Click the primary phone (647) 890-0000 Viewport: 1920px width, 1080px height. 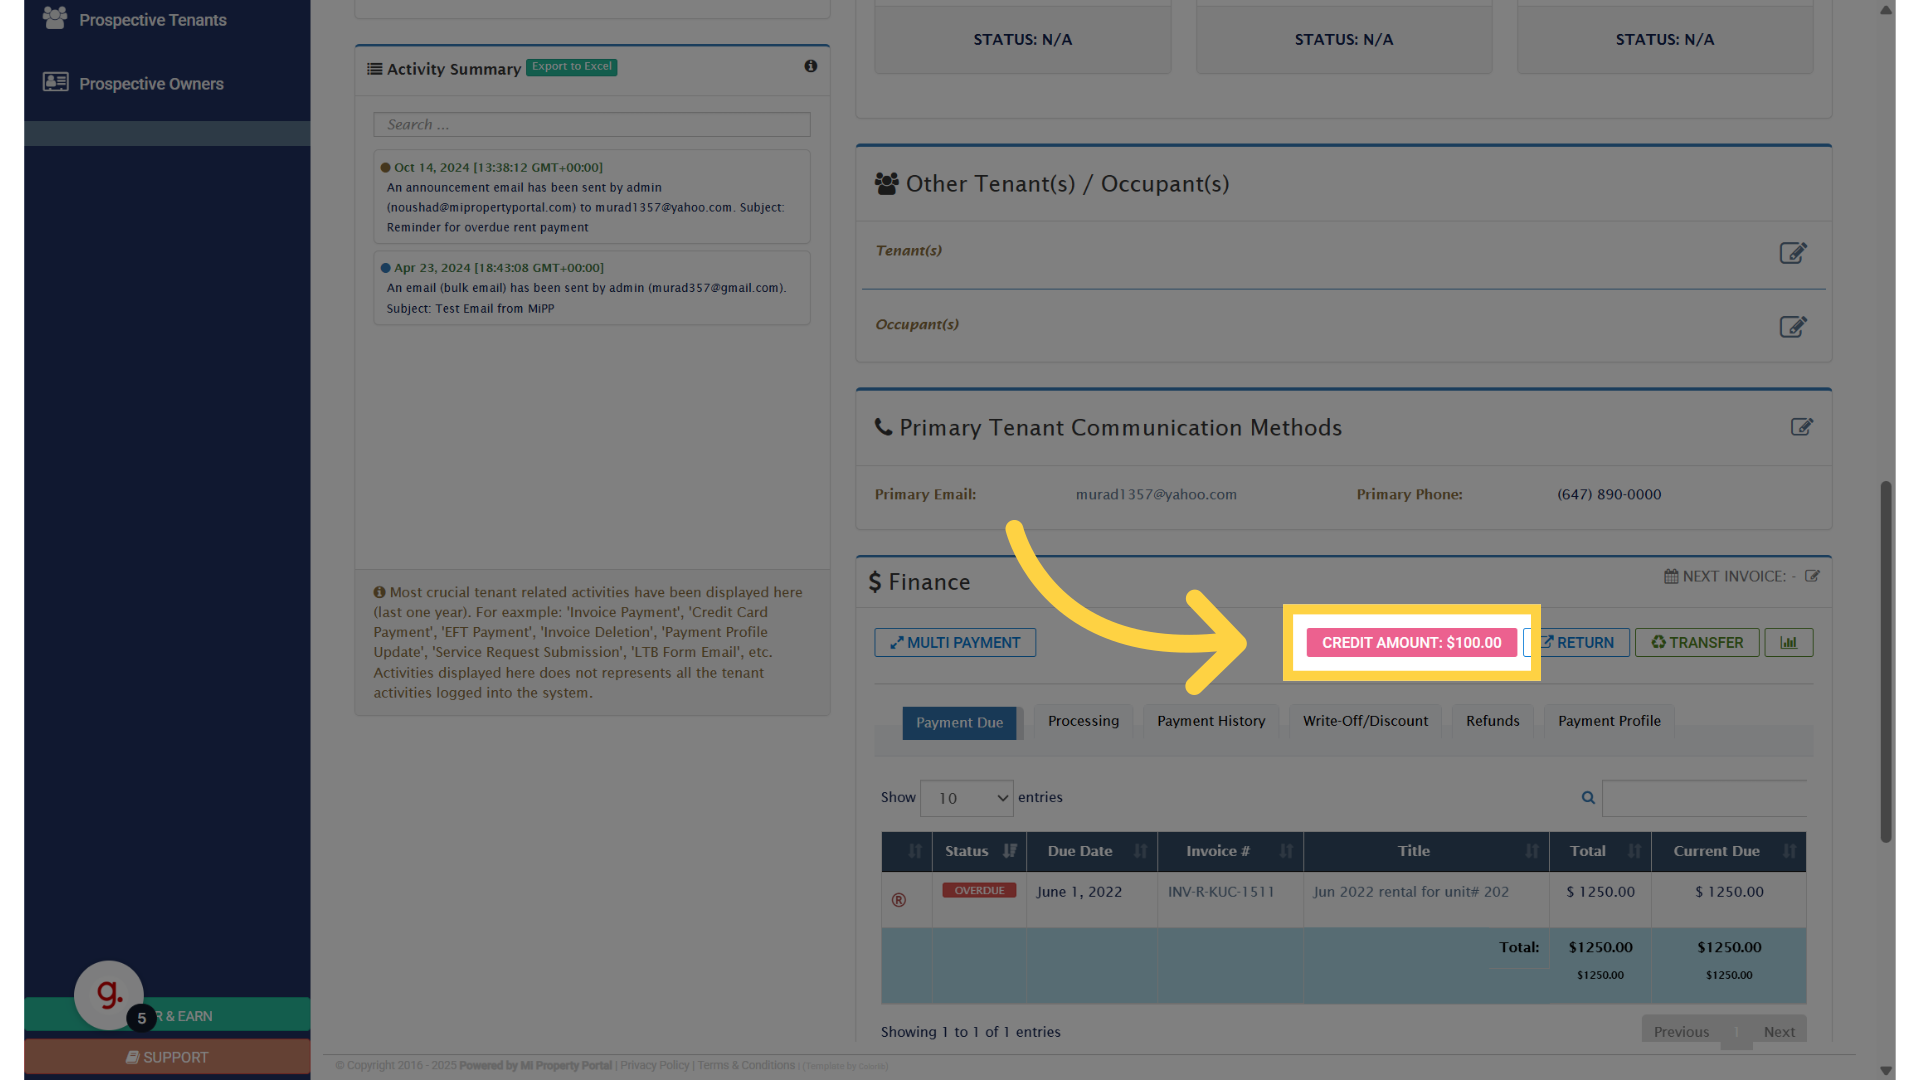tap(1609, 495)
